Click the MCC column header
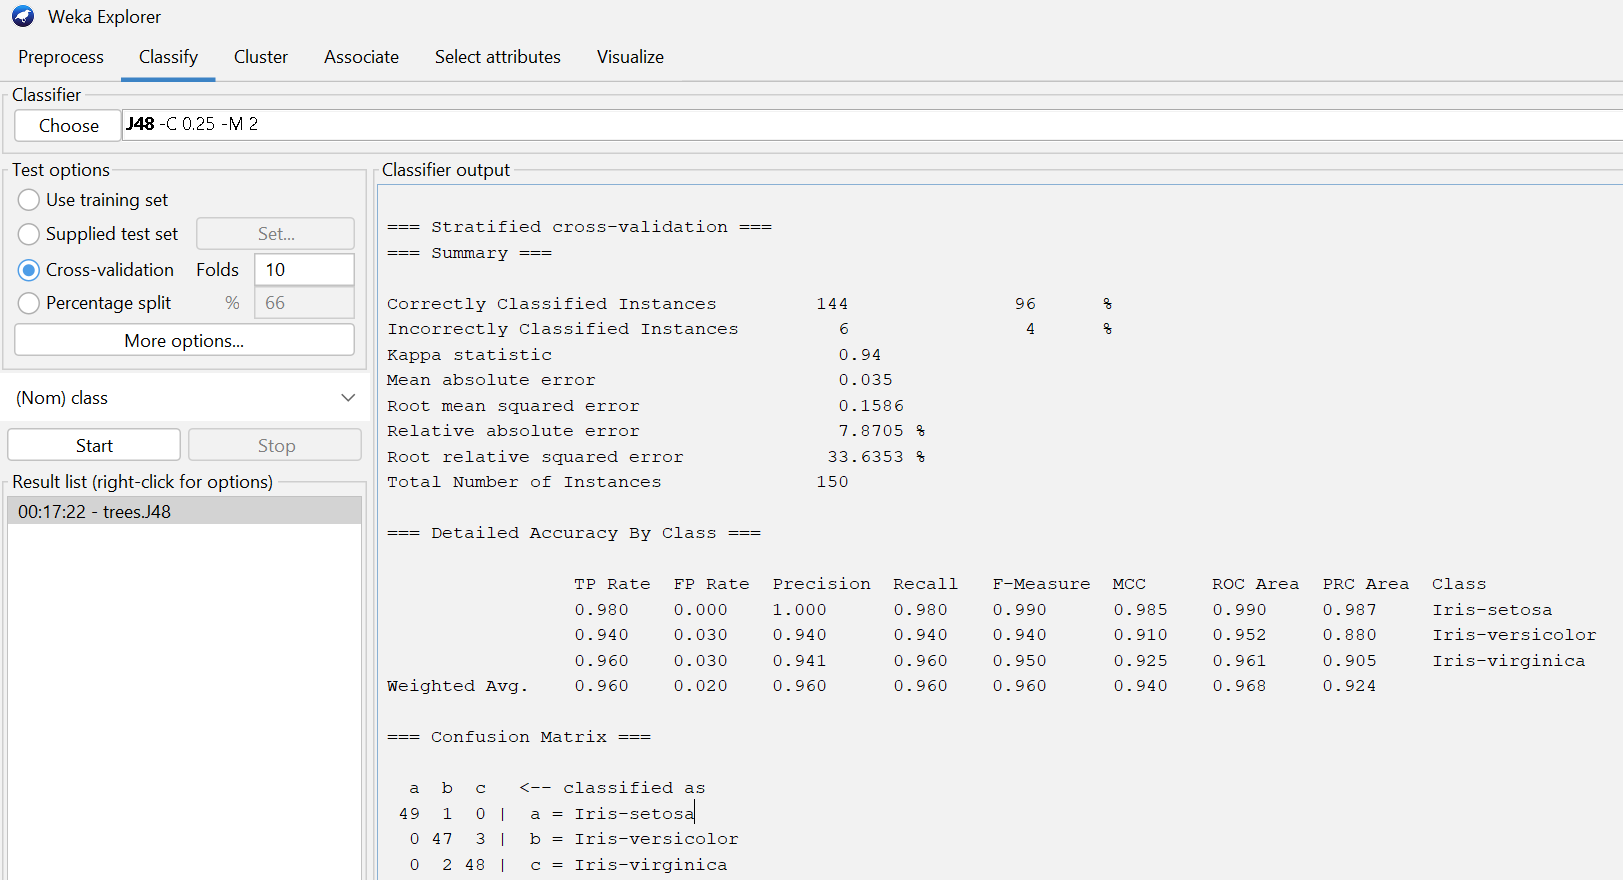1623x880 pixels. coord(1129,584)
